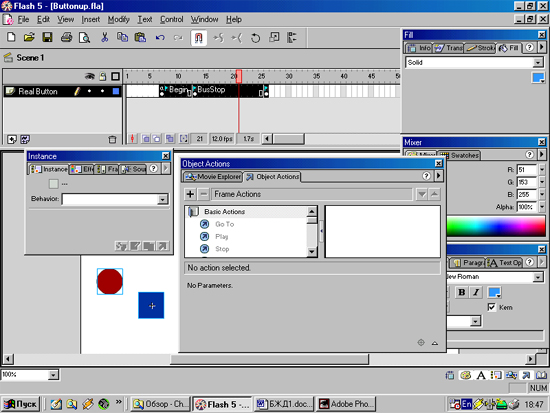
Task: Open a file with the folder icon
Action: click(x=29, y=37)
